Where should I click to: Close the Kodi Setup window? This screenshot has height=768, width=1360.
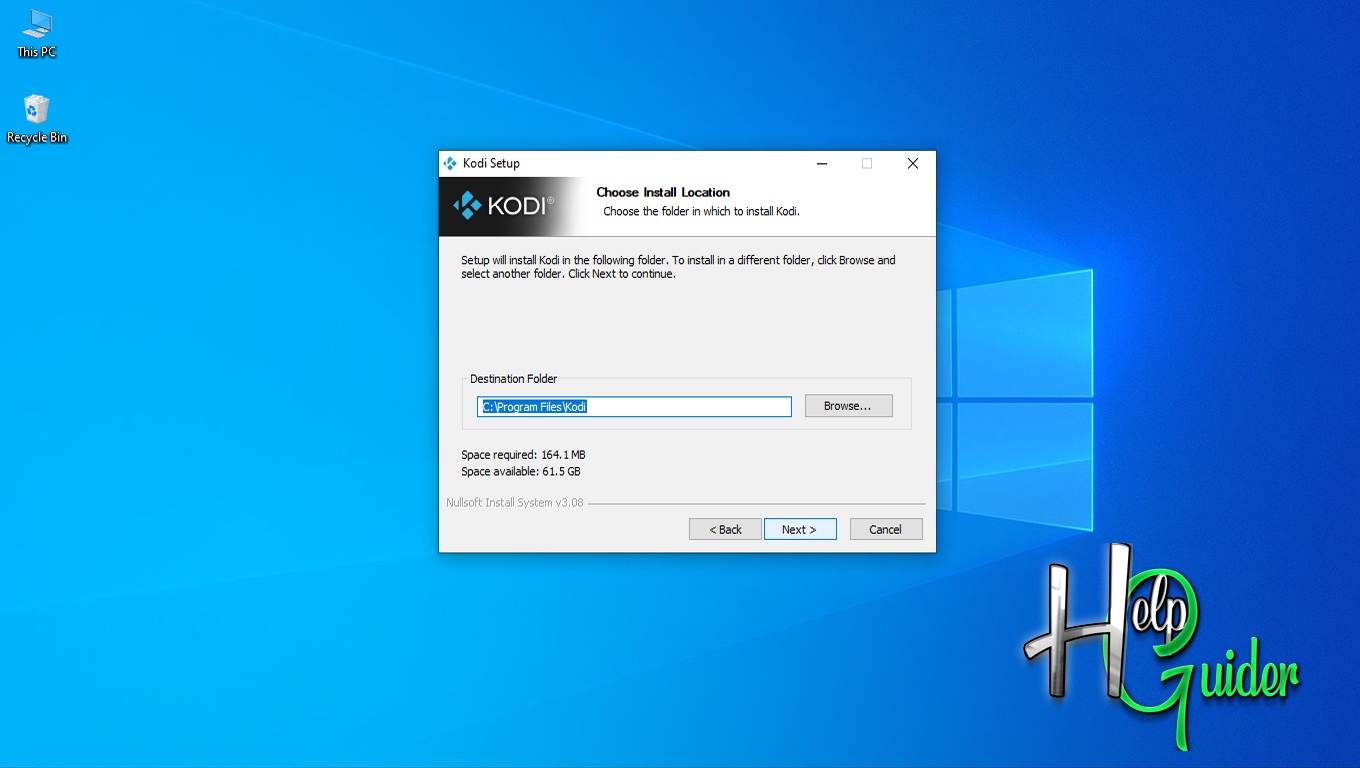pos(913,164)
